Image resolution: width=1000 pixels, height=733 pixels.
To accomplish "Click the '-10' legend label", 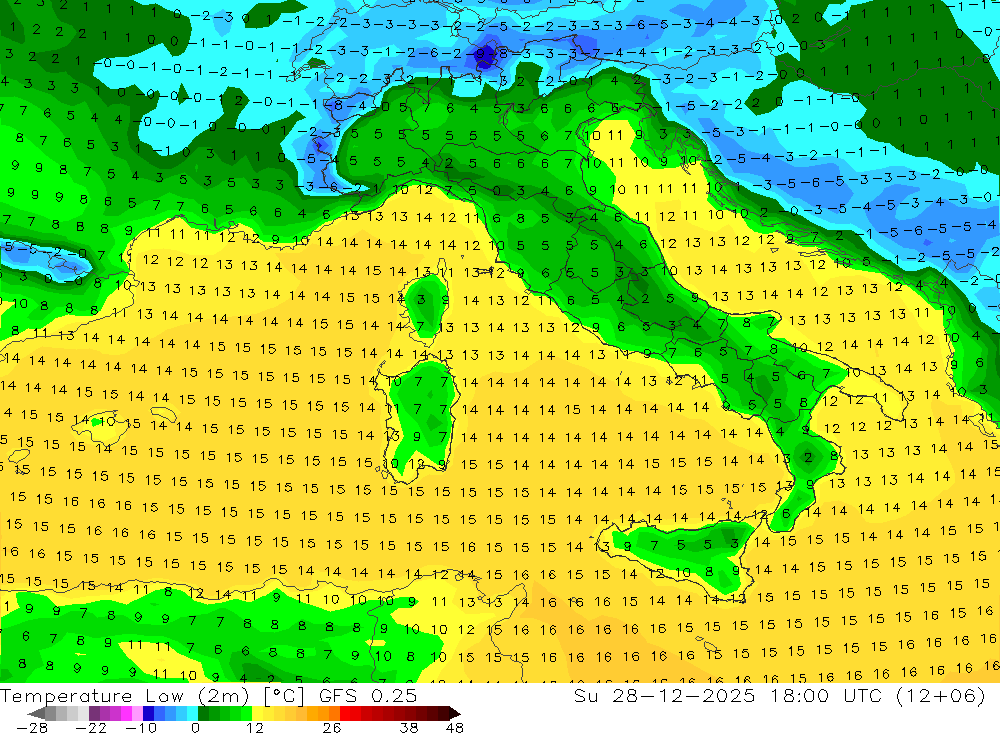I will (141, 727).
